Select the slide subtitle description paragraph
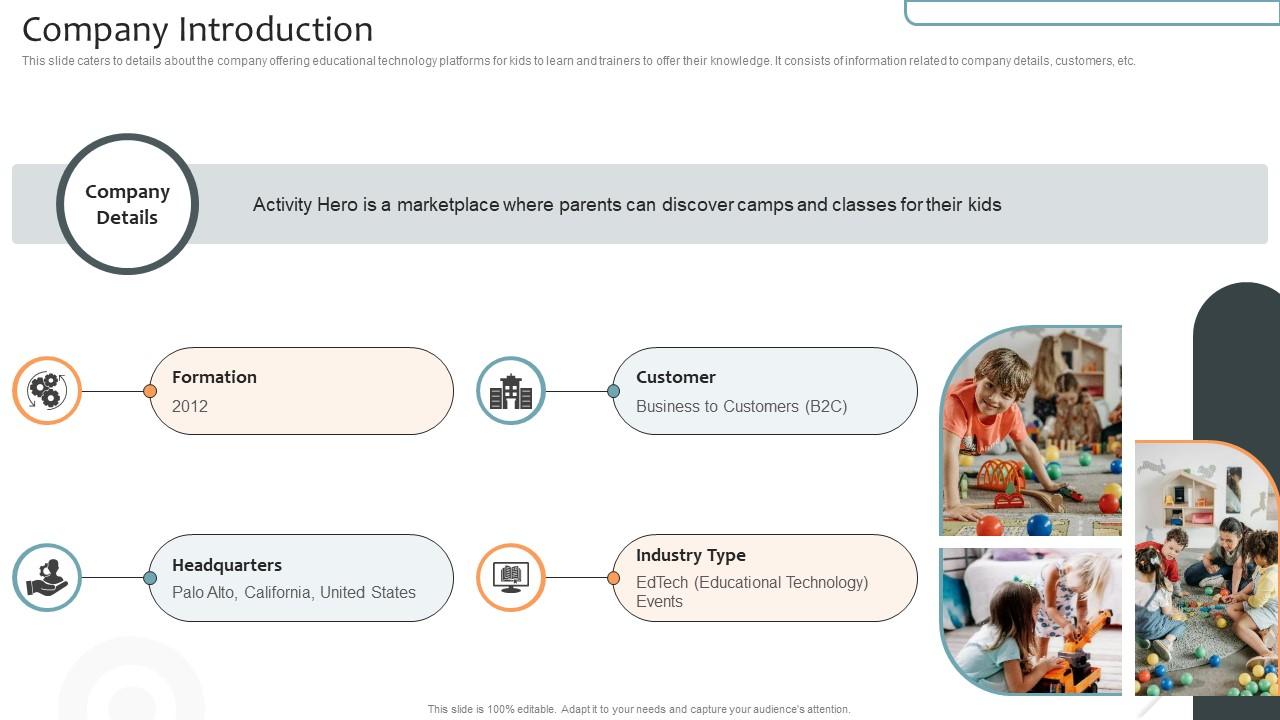1280x720 pixels. point(579,61)
